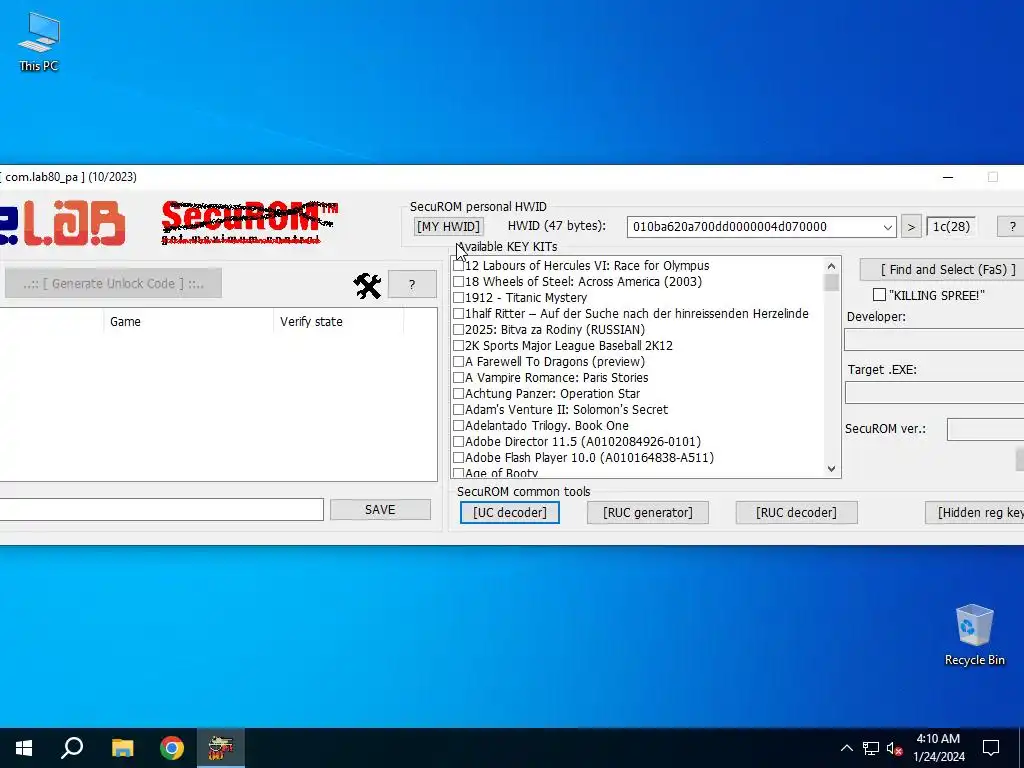Open taskbar Search magnifier
The height and width of the screenshot is (768, 1024).
(x=72, y=748)
